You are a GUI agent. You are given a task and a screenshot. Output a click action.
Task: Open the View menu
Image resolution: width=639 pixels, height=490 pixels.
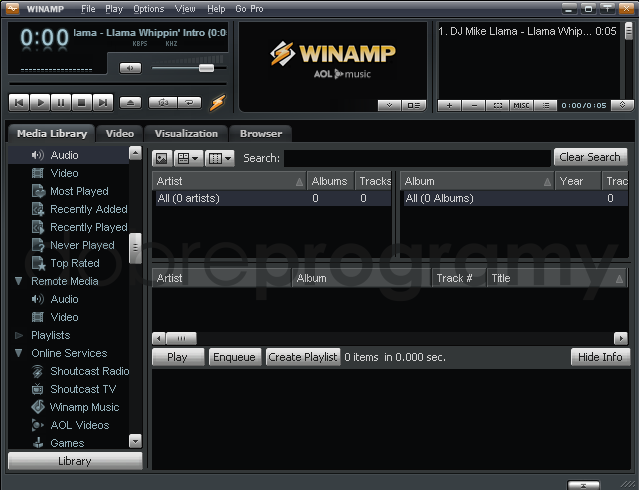[x=185, y=9]
